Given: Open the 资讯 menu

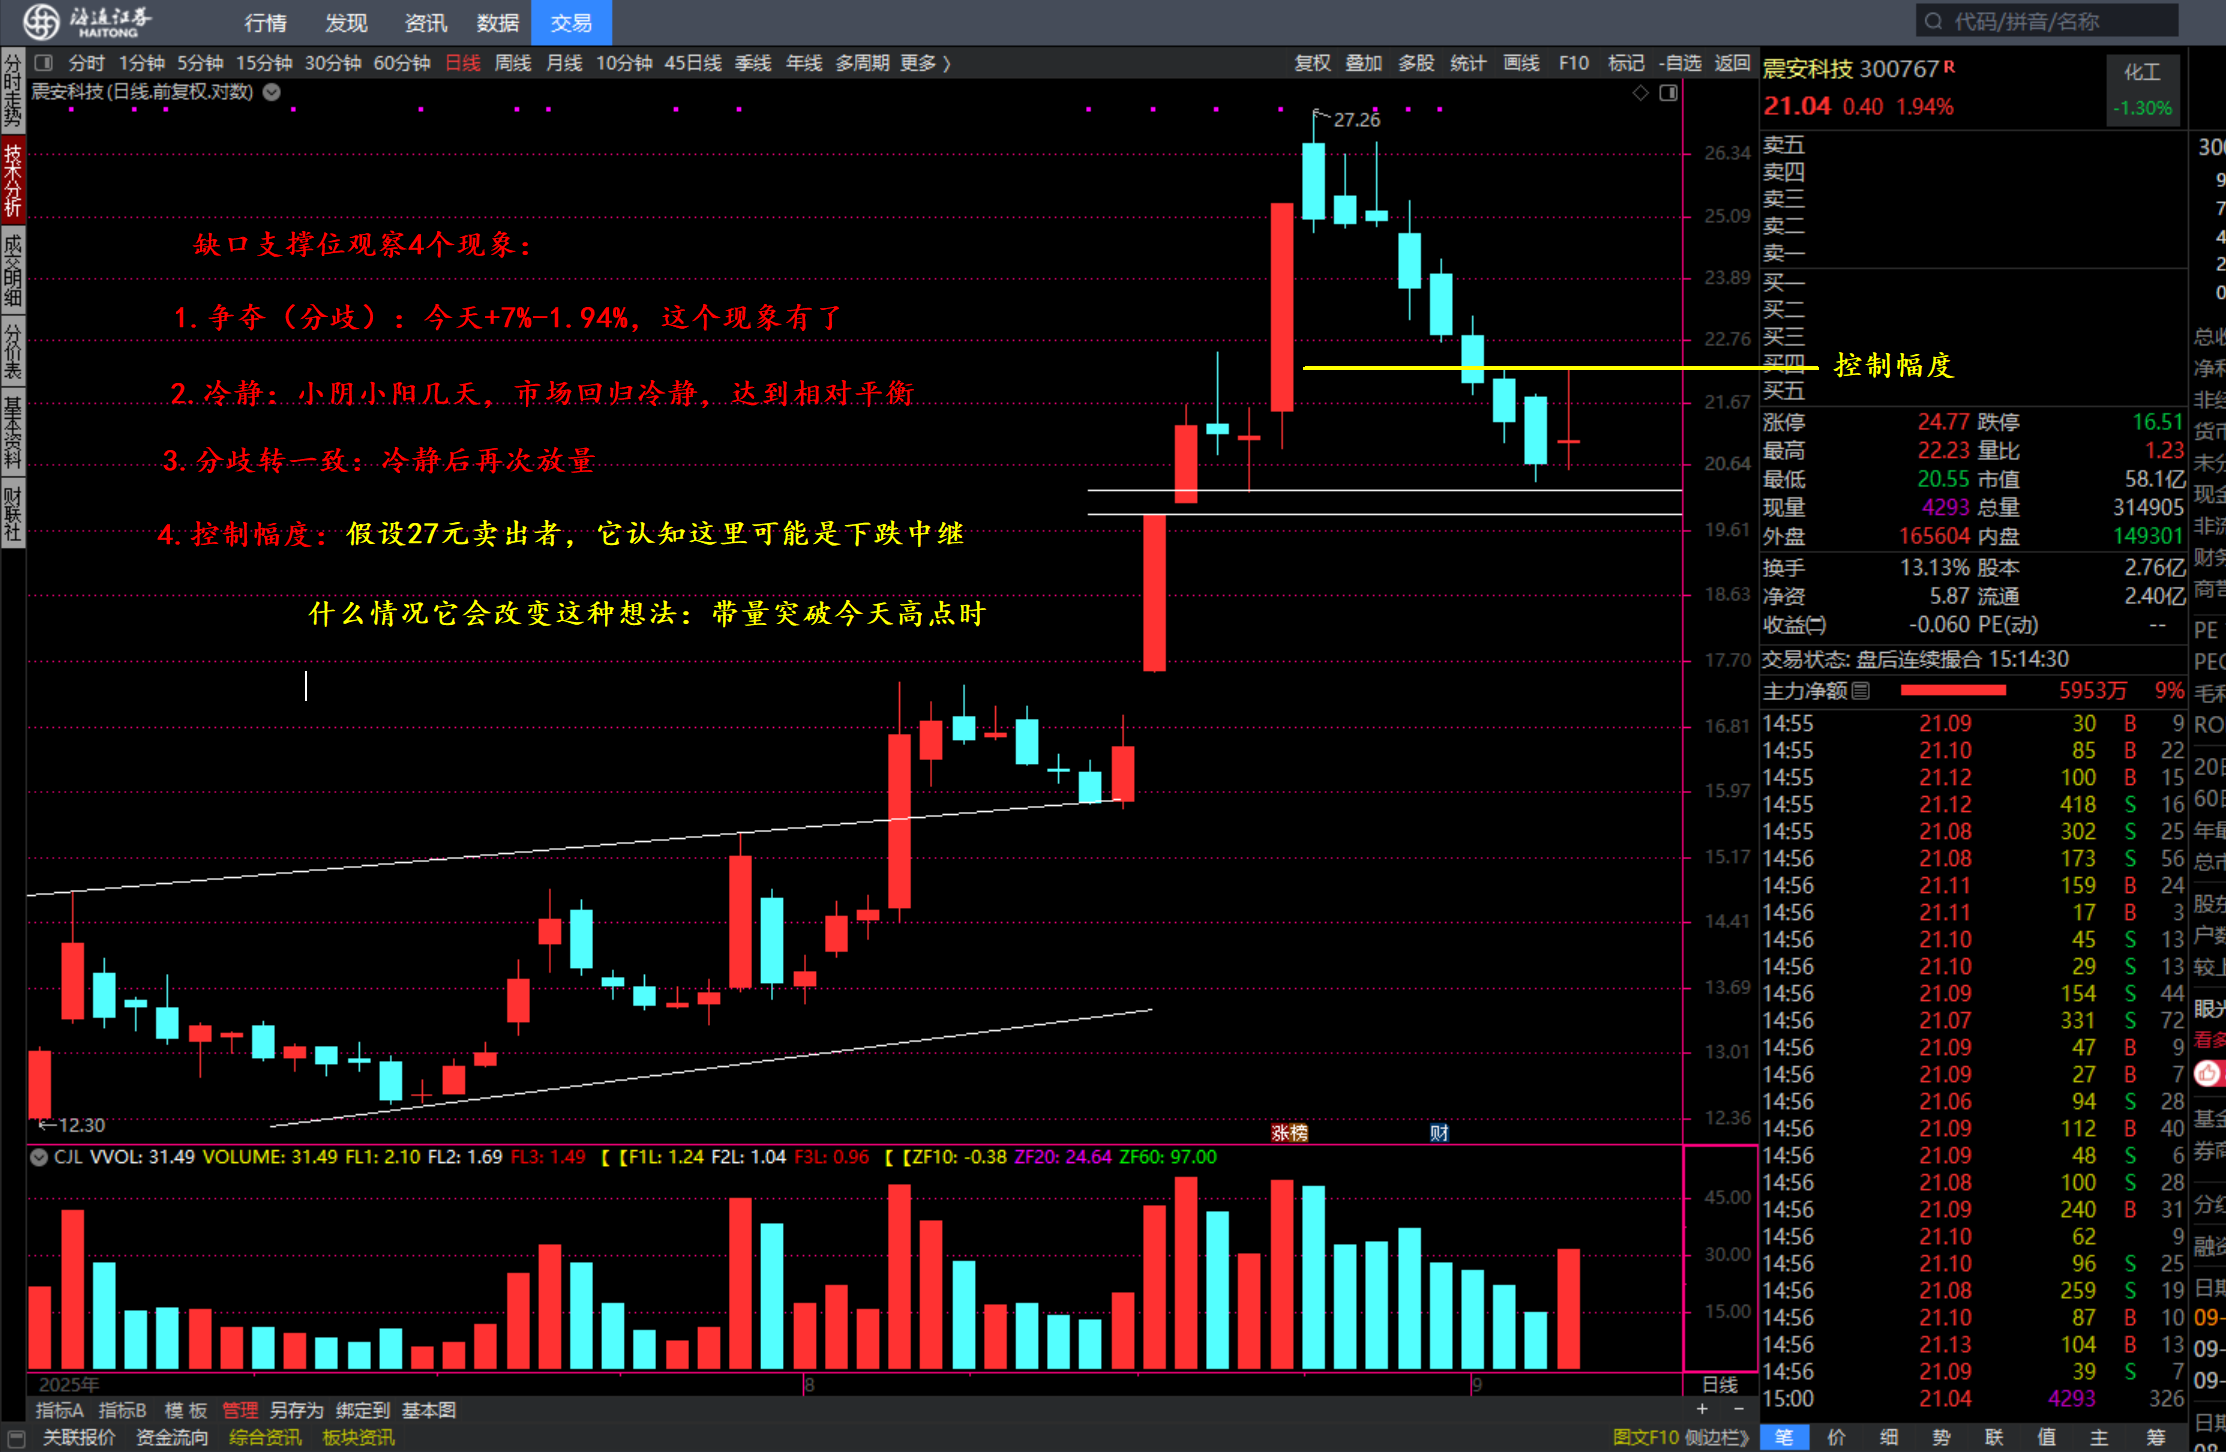Looking at the screenshot, I should coord(426,22).
